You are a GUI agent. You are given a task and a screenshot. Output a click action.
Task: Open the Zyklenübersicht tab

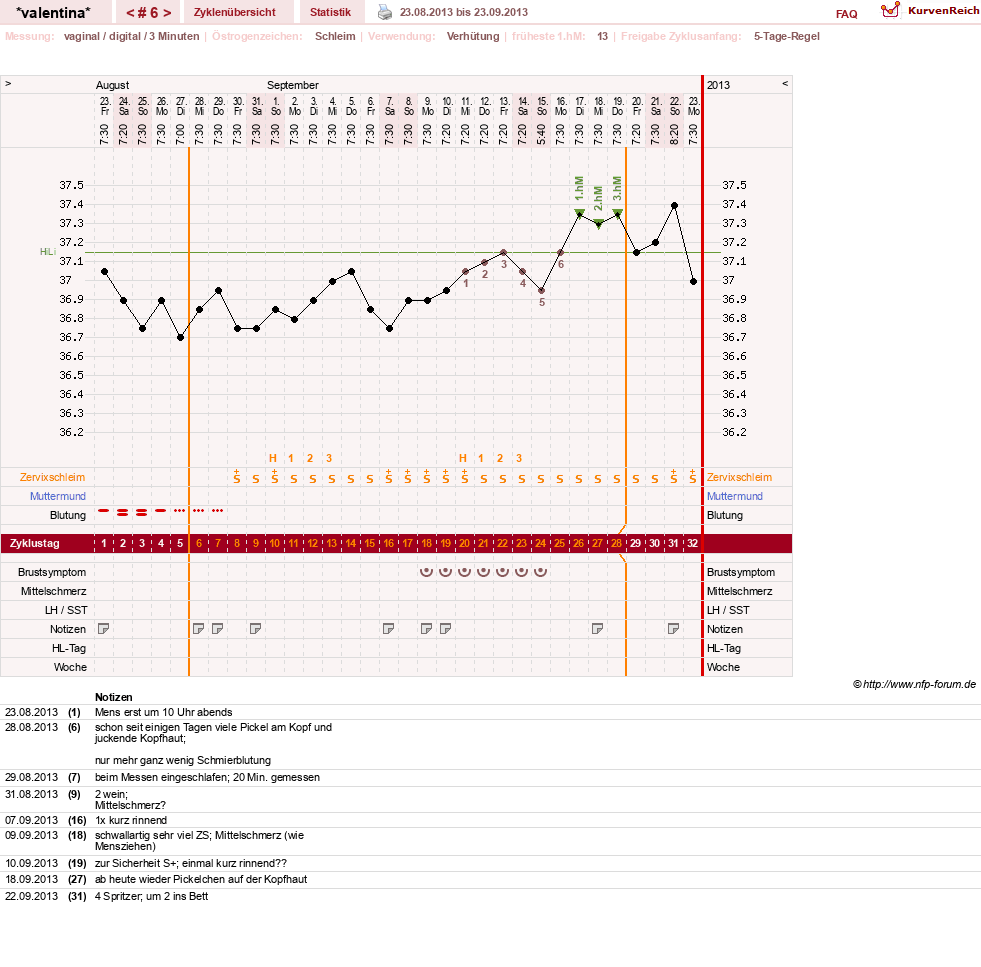point(235,12)
